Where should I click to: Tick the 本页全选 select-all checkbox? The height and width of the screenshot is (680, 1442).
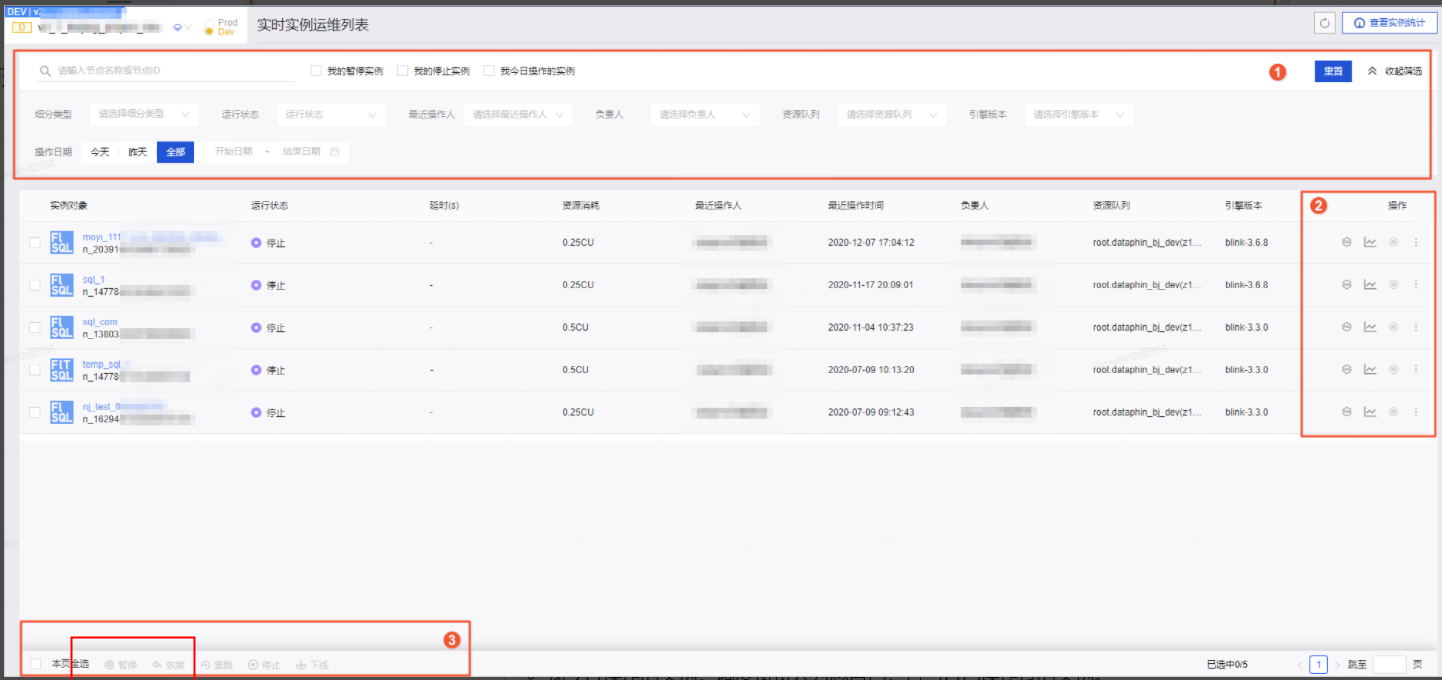point(36,664)
